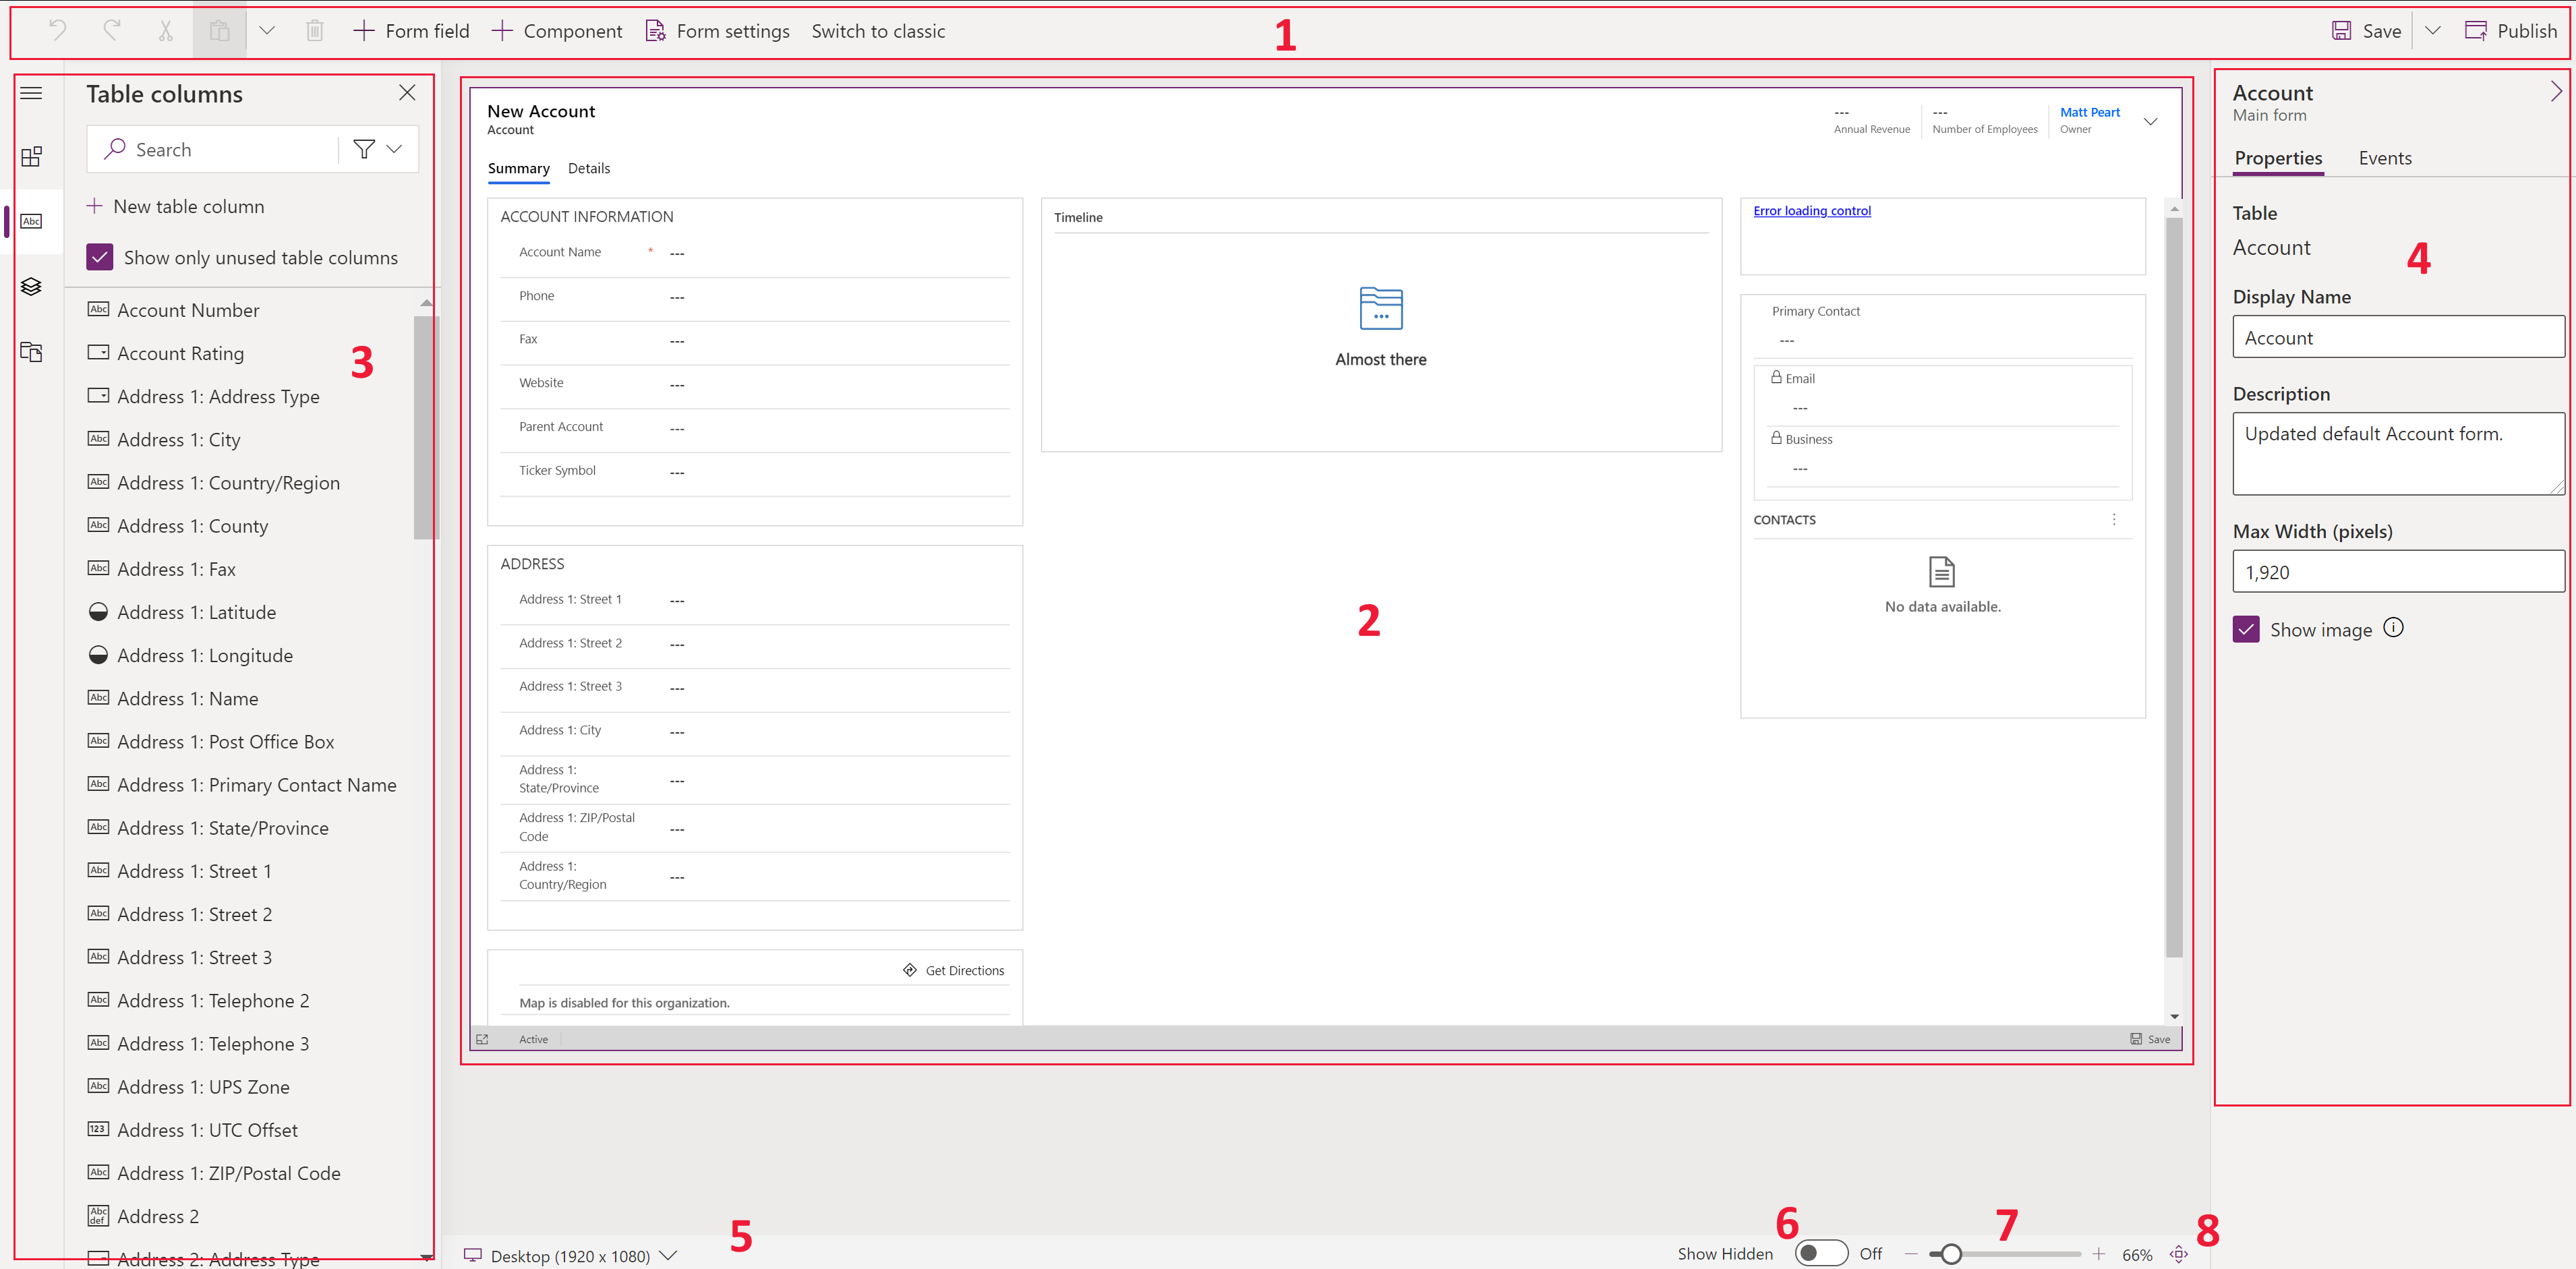Toggle Show only unused table columns
The image size is (2576, 1269).
[x=98, y=256]
